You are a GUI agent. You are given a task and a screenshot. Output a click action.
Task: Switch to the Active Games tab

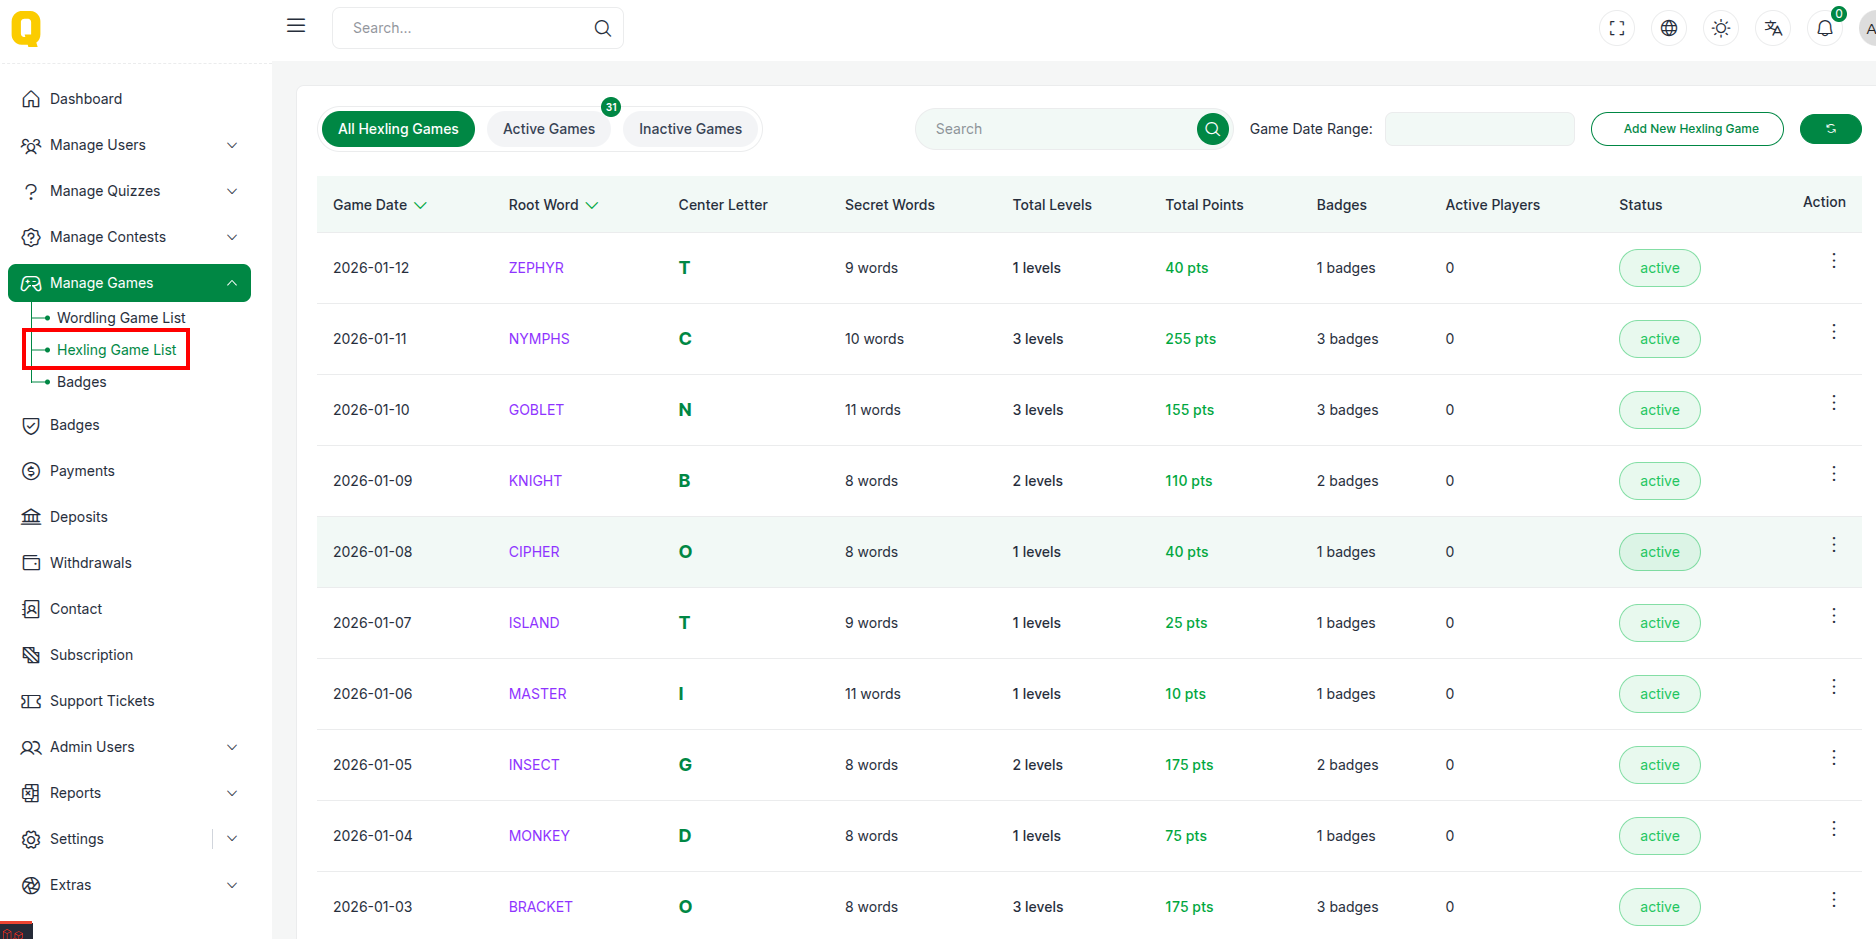coord(548,129)
